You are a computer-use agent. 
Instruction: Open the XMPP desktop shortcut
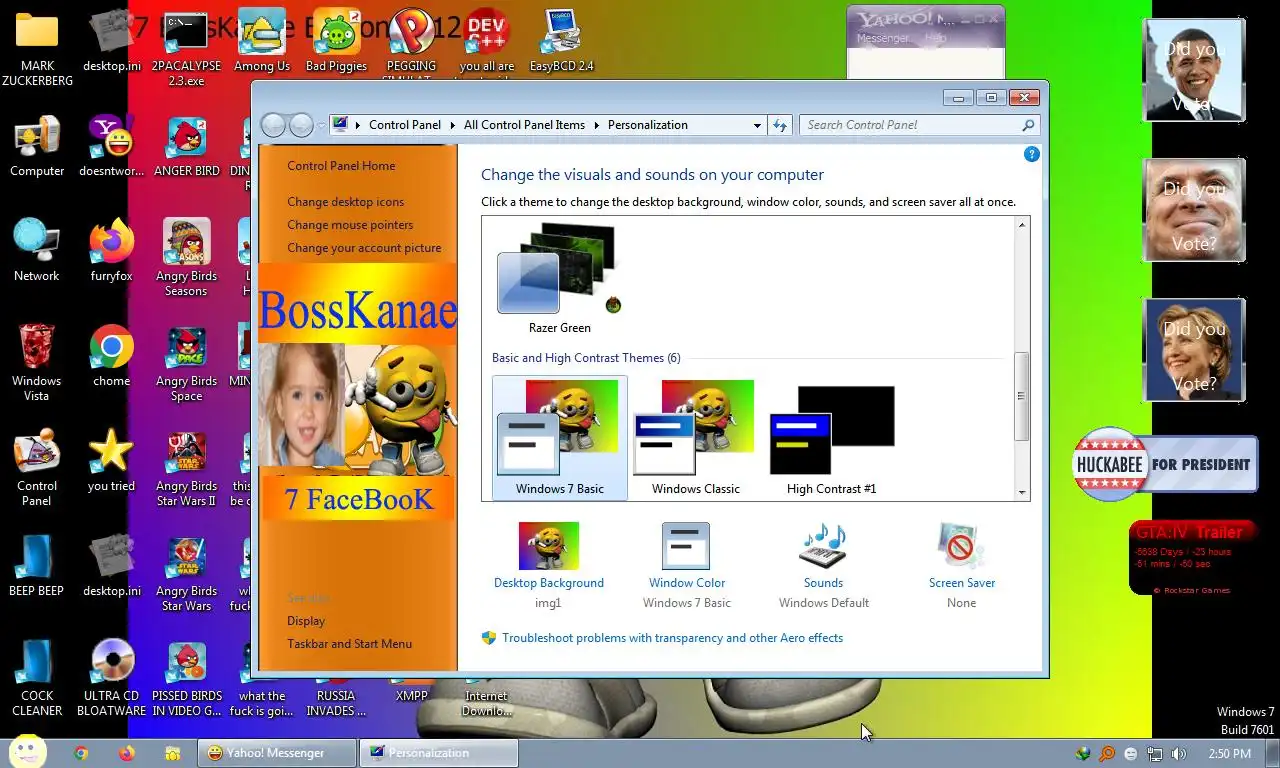point(411,695)
